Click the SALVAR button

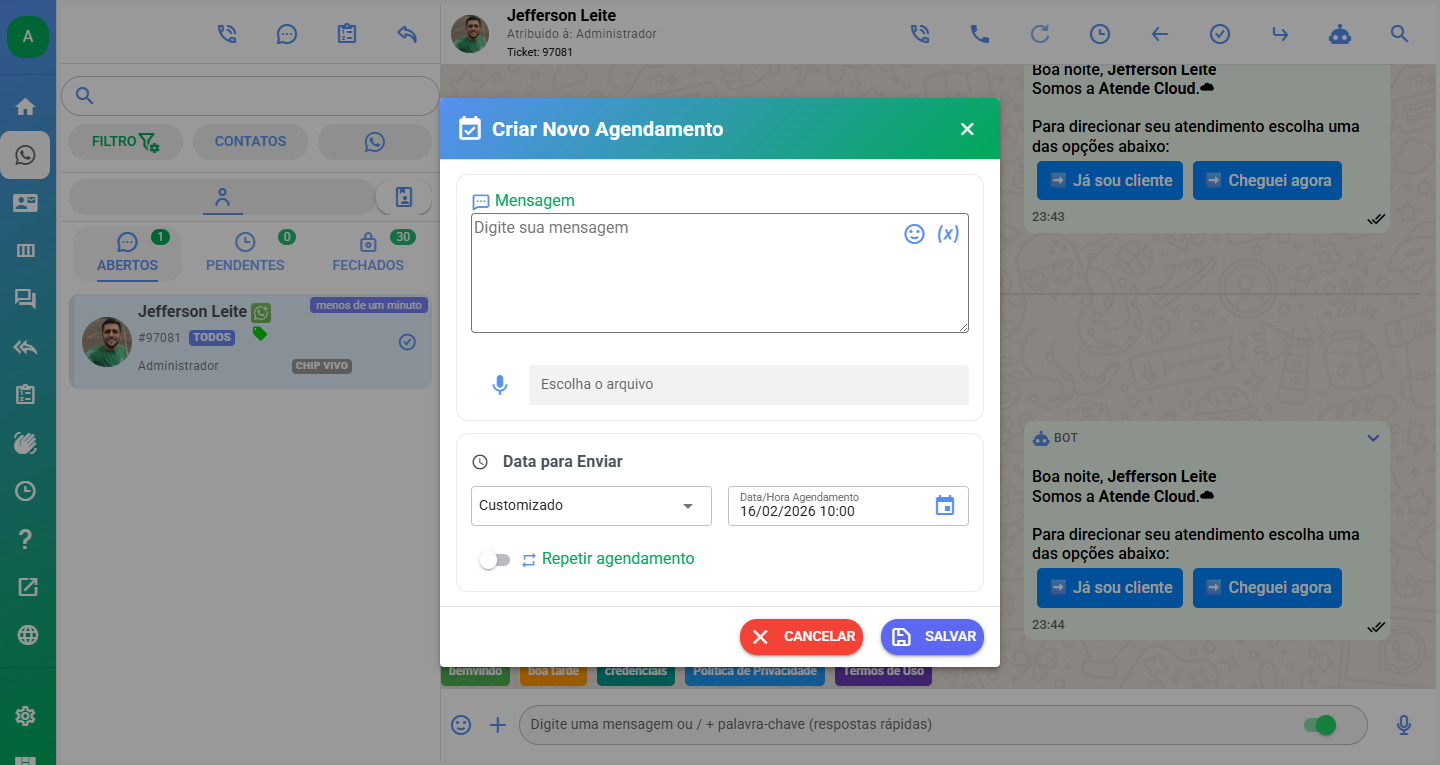point(932,637)
